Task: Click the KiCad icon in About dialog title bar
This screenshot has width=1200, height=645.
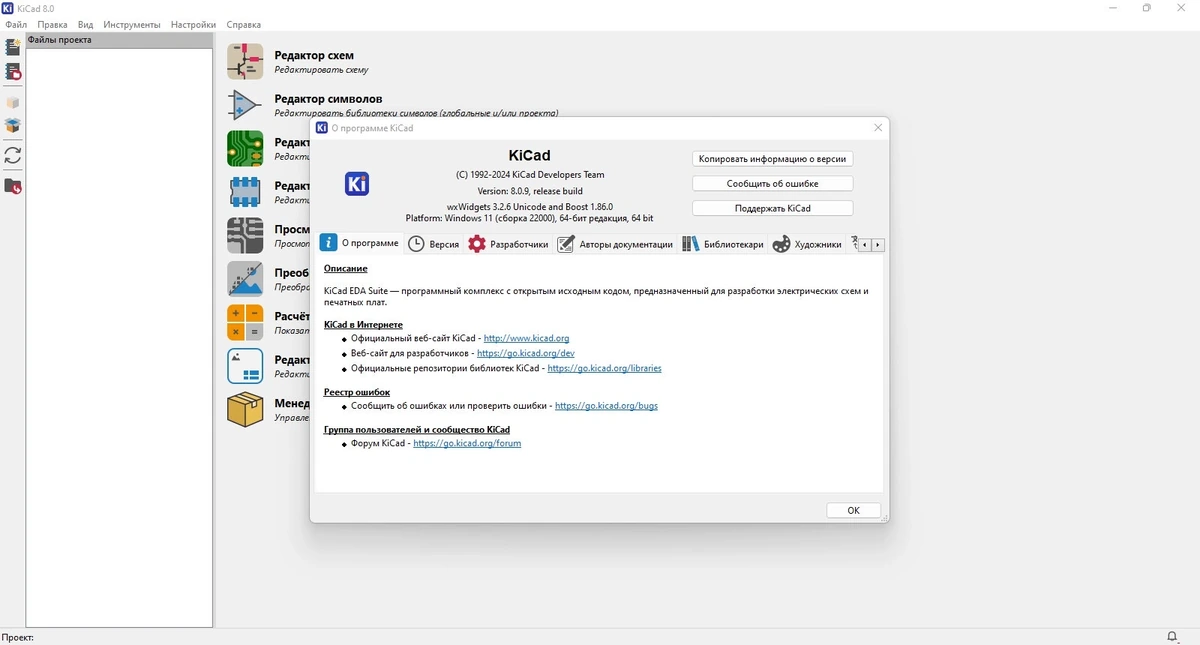Action: 322,128
